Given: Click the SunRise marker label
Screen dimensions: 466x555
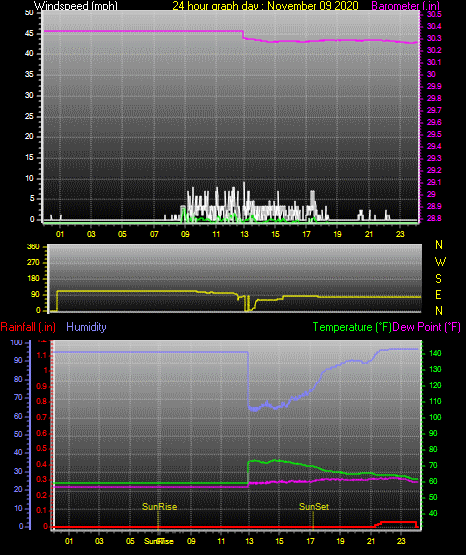Looking at the screenshot, I should tap(160, 507).
